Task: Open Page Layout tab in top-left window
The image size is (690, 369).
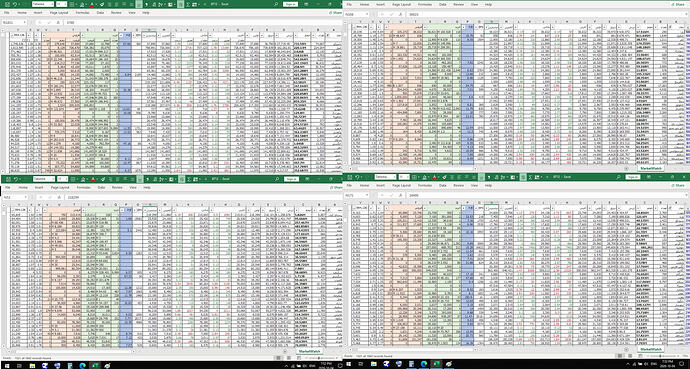Action: coord(59,13)
